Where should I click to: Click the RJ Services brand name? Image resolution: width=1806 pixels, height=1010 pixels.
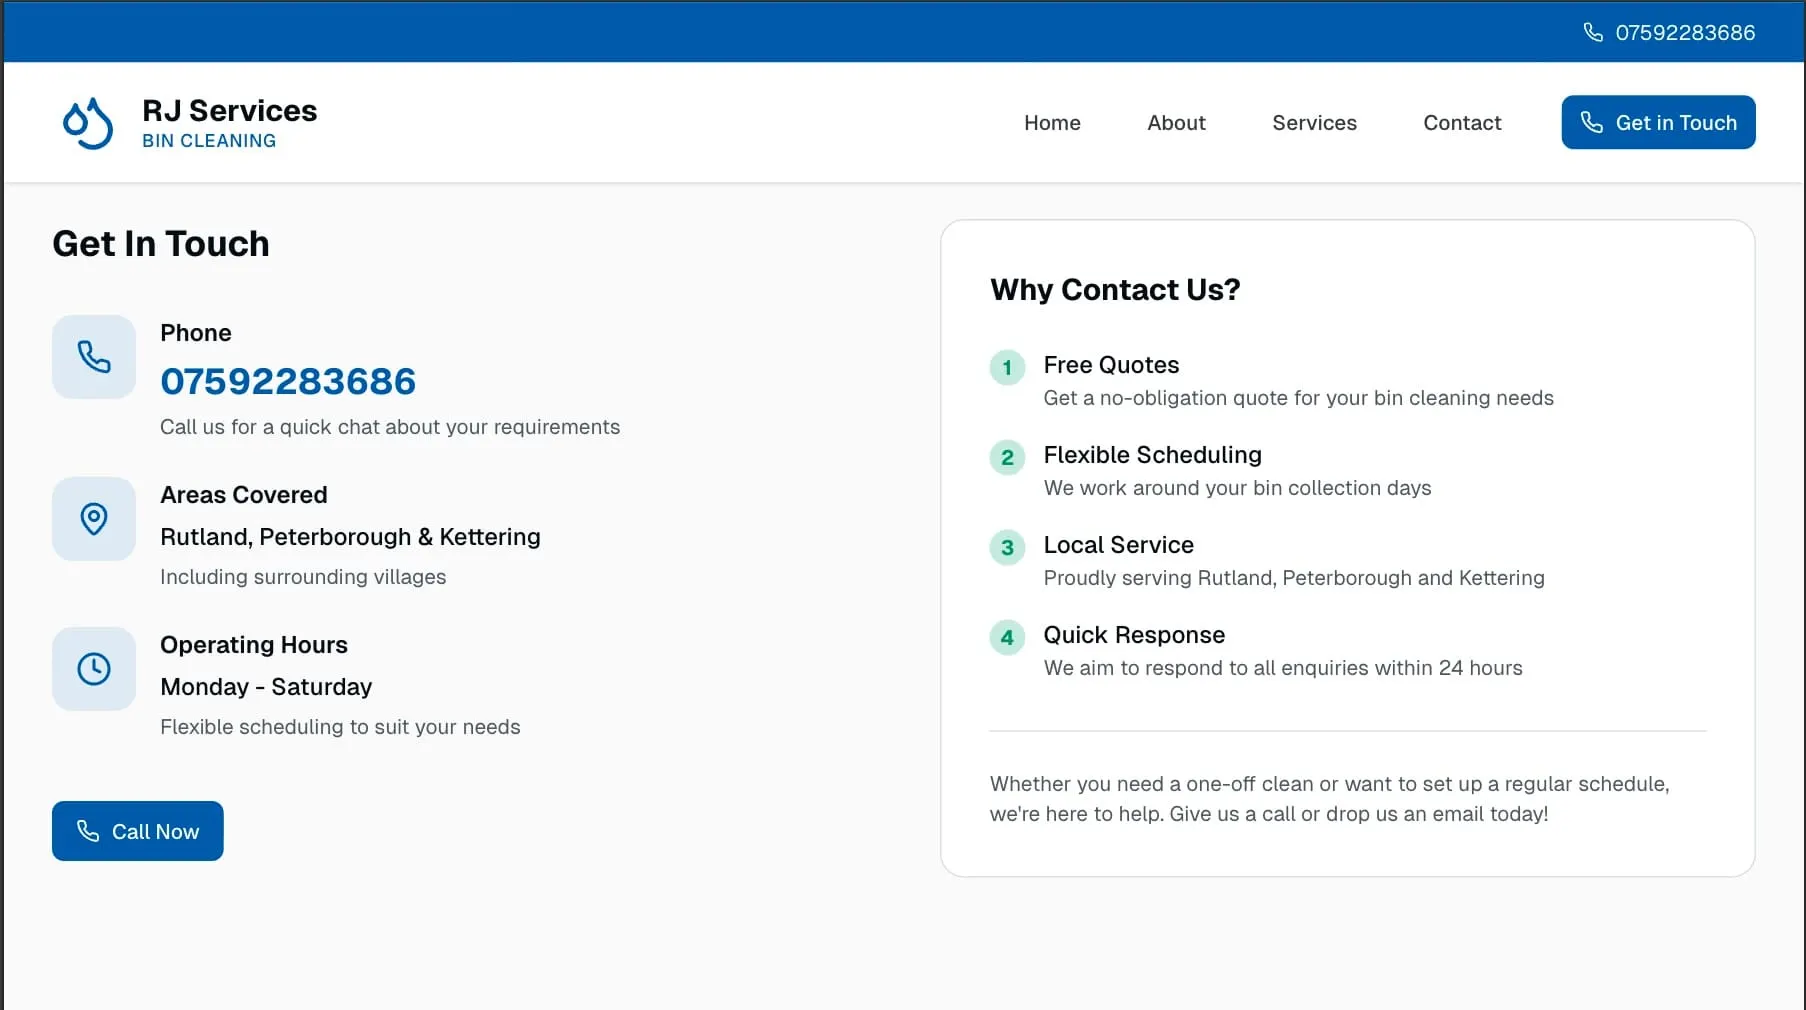pos(230,110)
